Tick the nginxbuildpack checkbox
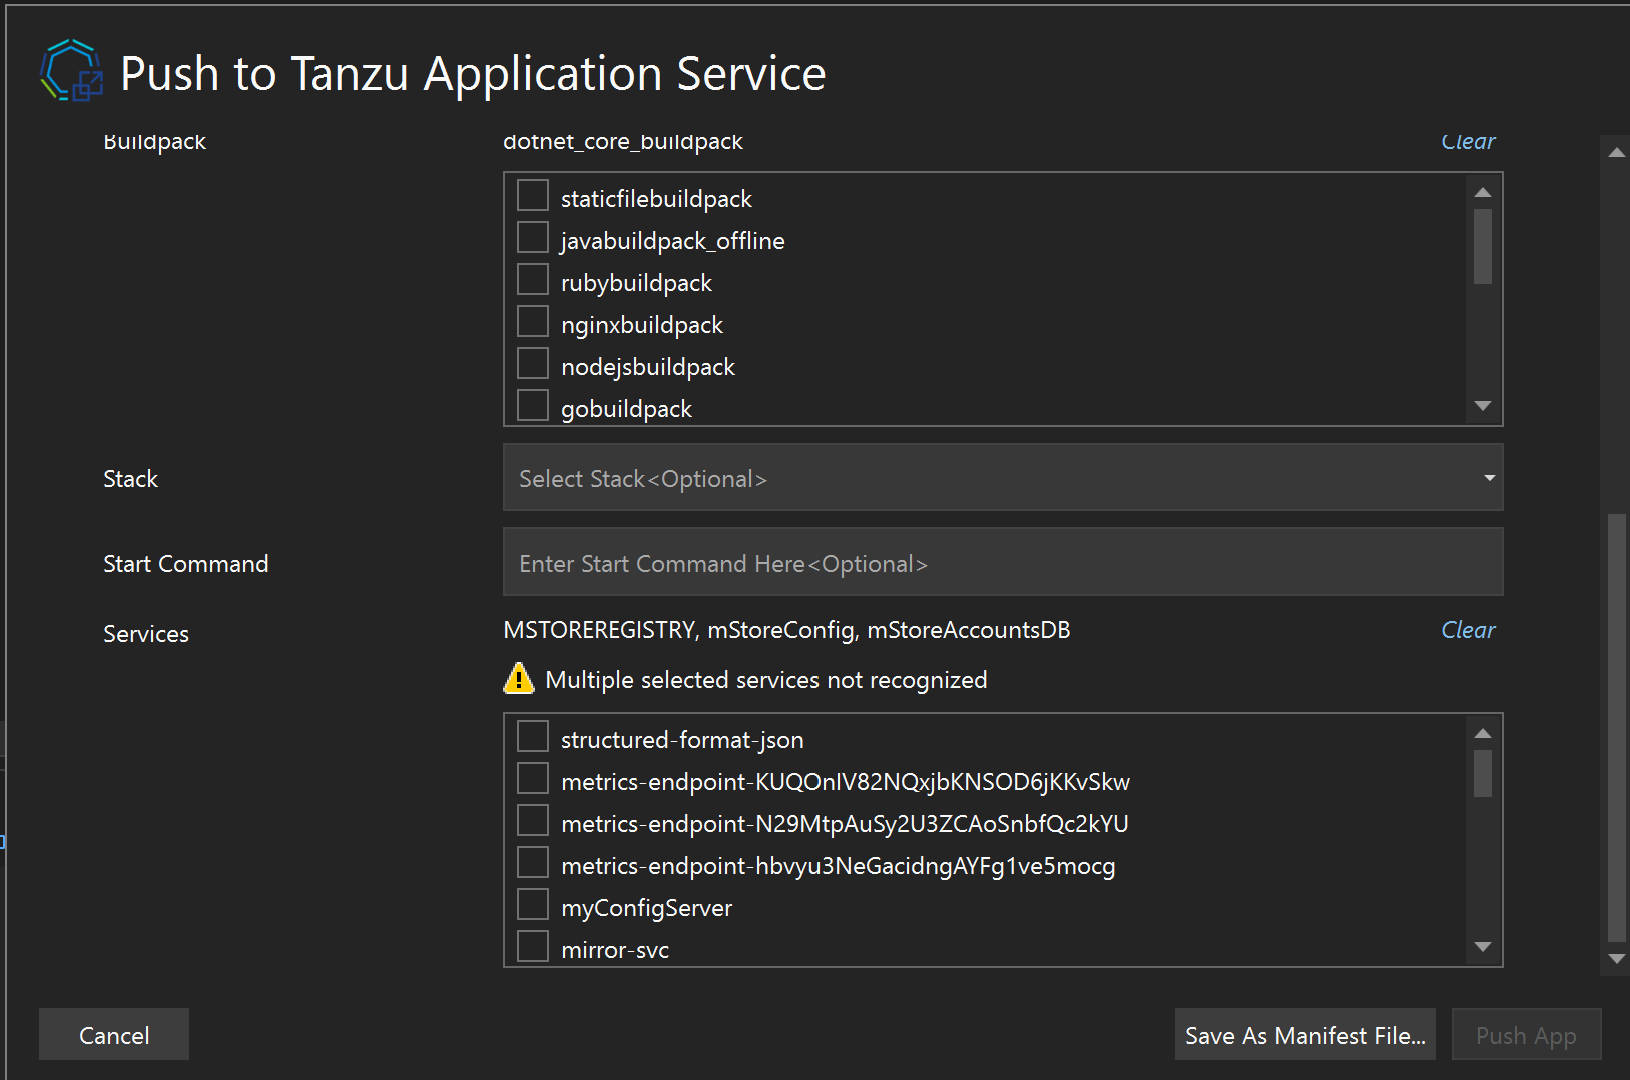 coord(533,322)
